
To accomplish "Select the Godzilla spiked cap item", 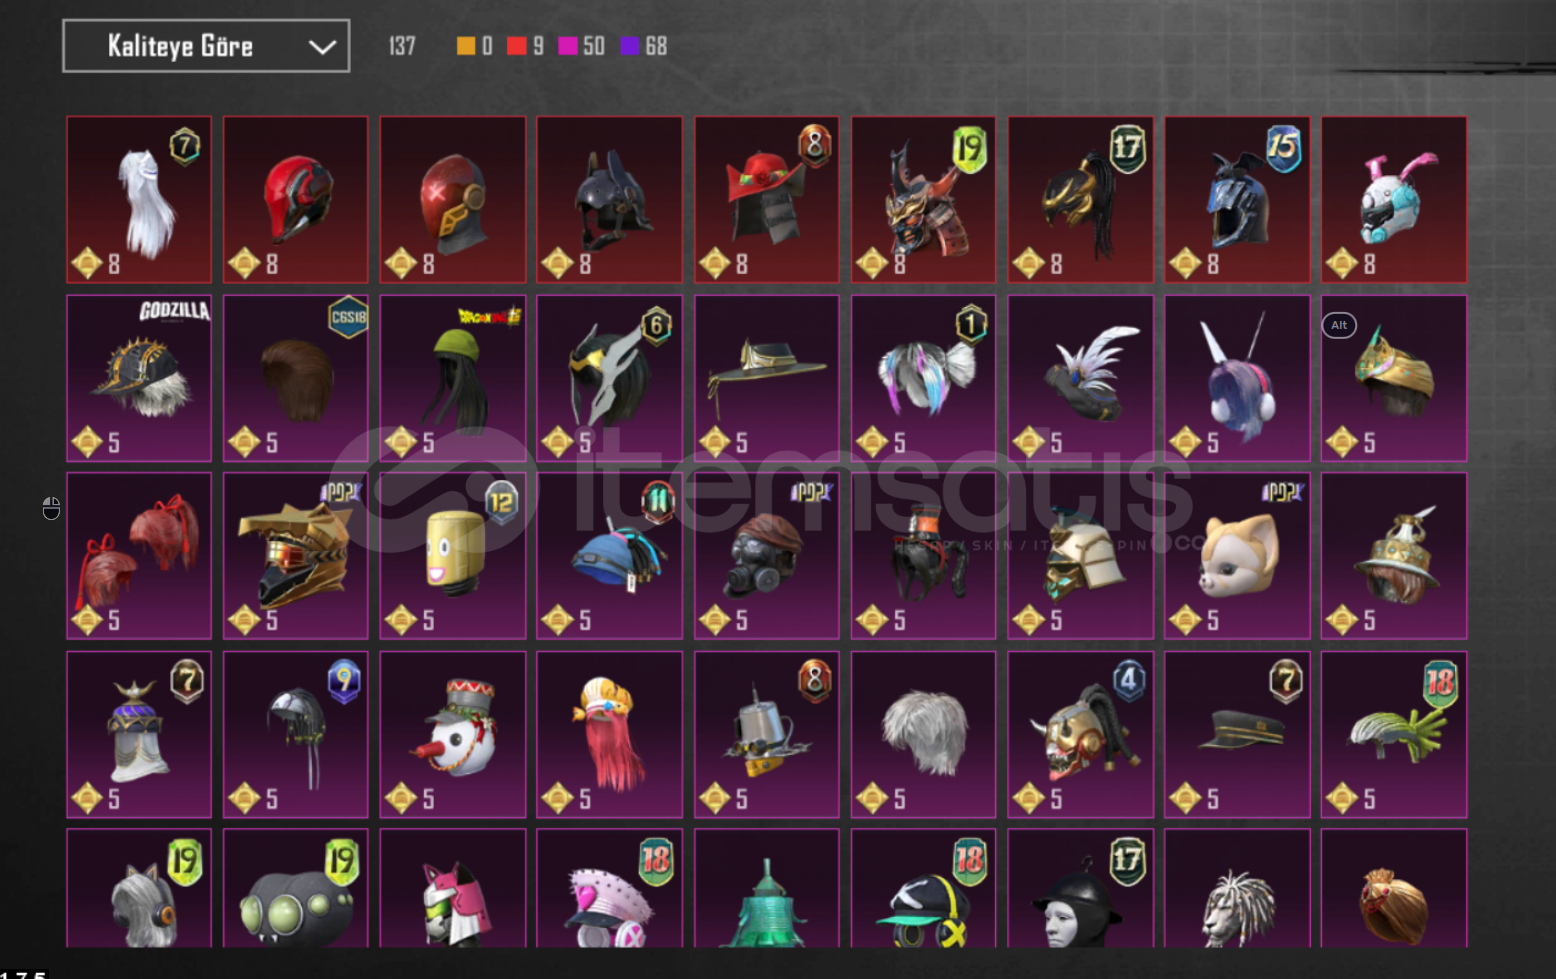I will (x=139, y=378).
